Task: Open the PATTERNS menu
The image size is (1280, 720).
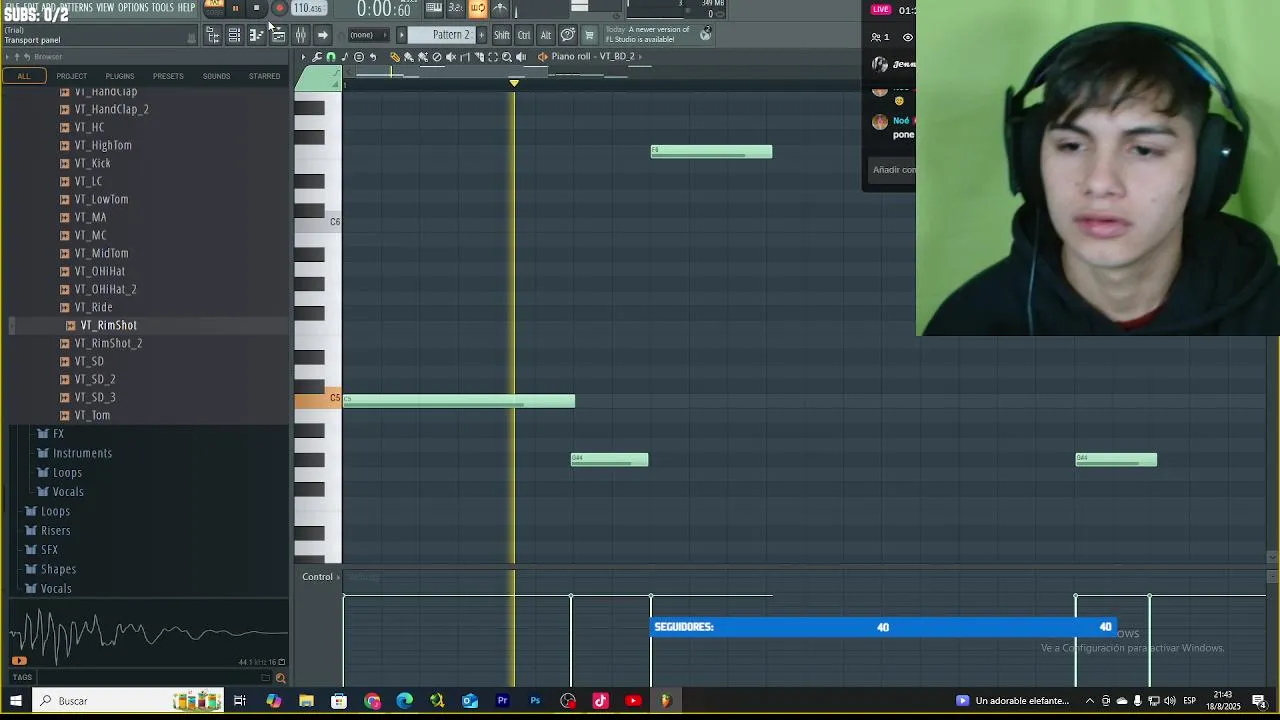Action: click(x=76, y=8)
